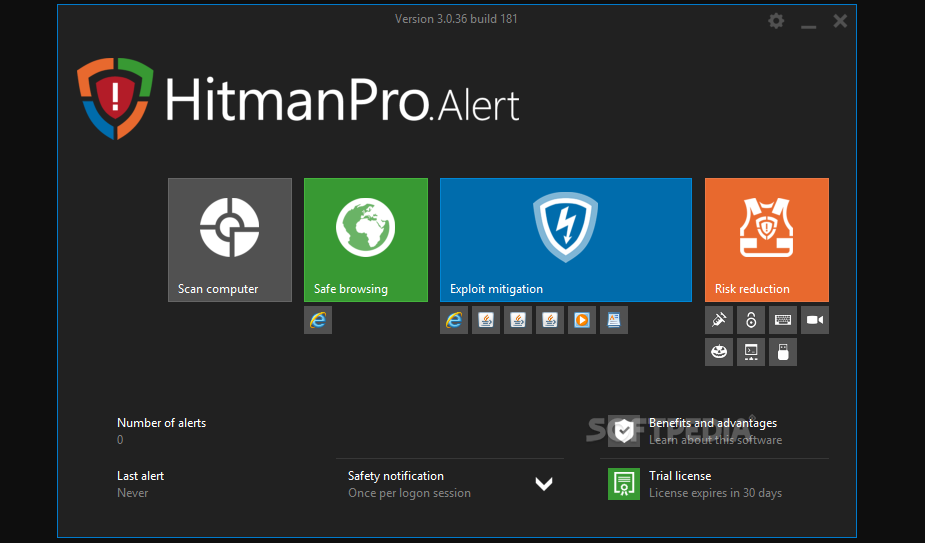Viewport: 925px width, 543px height.
Task: Click the media player icon under Exploit mitigation
Action: 582,320
